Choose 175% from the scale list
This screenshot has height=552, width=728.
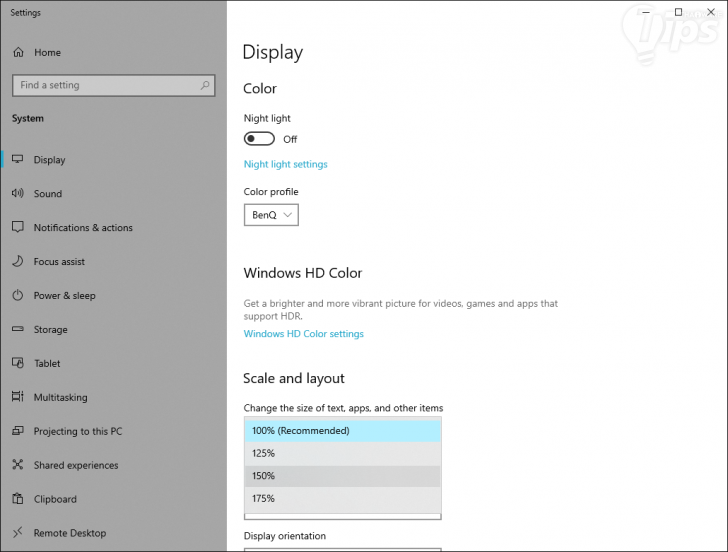(x=342, y=499)
